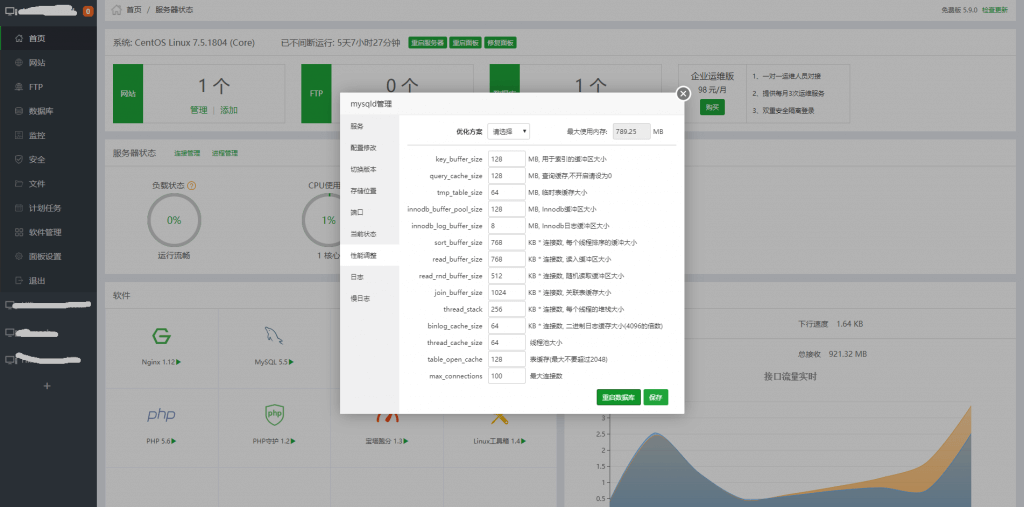Click the 管理 link in the 网站 card
1024x507 pixels.
[199, 110]
